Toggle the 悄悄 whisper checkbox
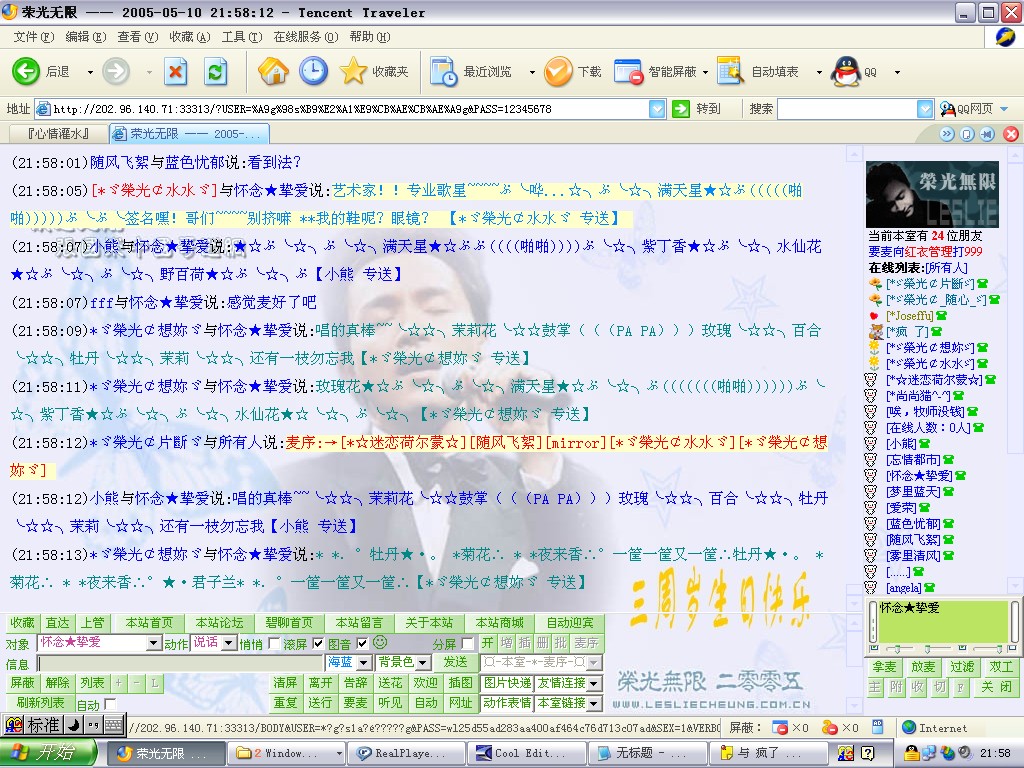The width and height of the screenshot is (1024, 768). (274, 644)
